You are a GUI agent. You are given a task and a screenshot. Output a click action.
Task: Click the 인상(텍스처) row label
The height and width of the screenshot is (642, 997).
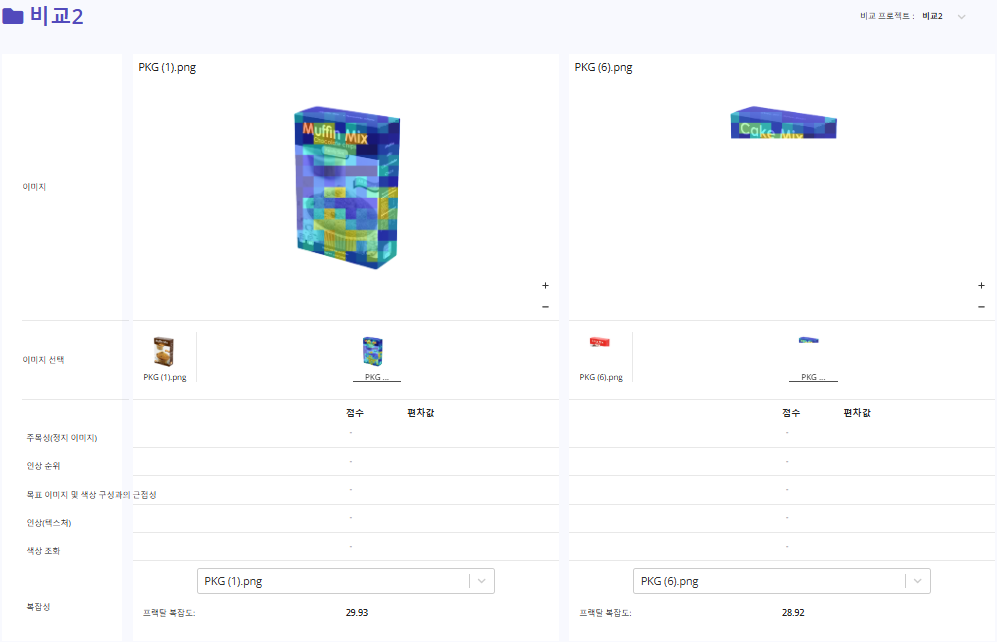[x=48, y=523]
